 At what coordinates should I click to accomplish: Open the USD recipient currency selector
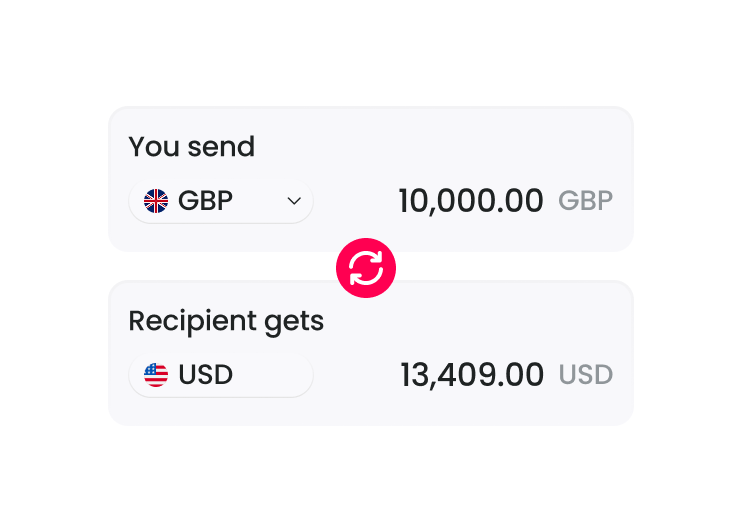click(x=221, y=375)
